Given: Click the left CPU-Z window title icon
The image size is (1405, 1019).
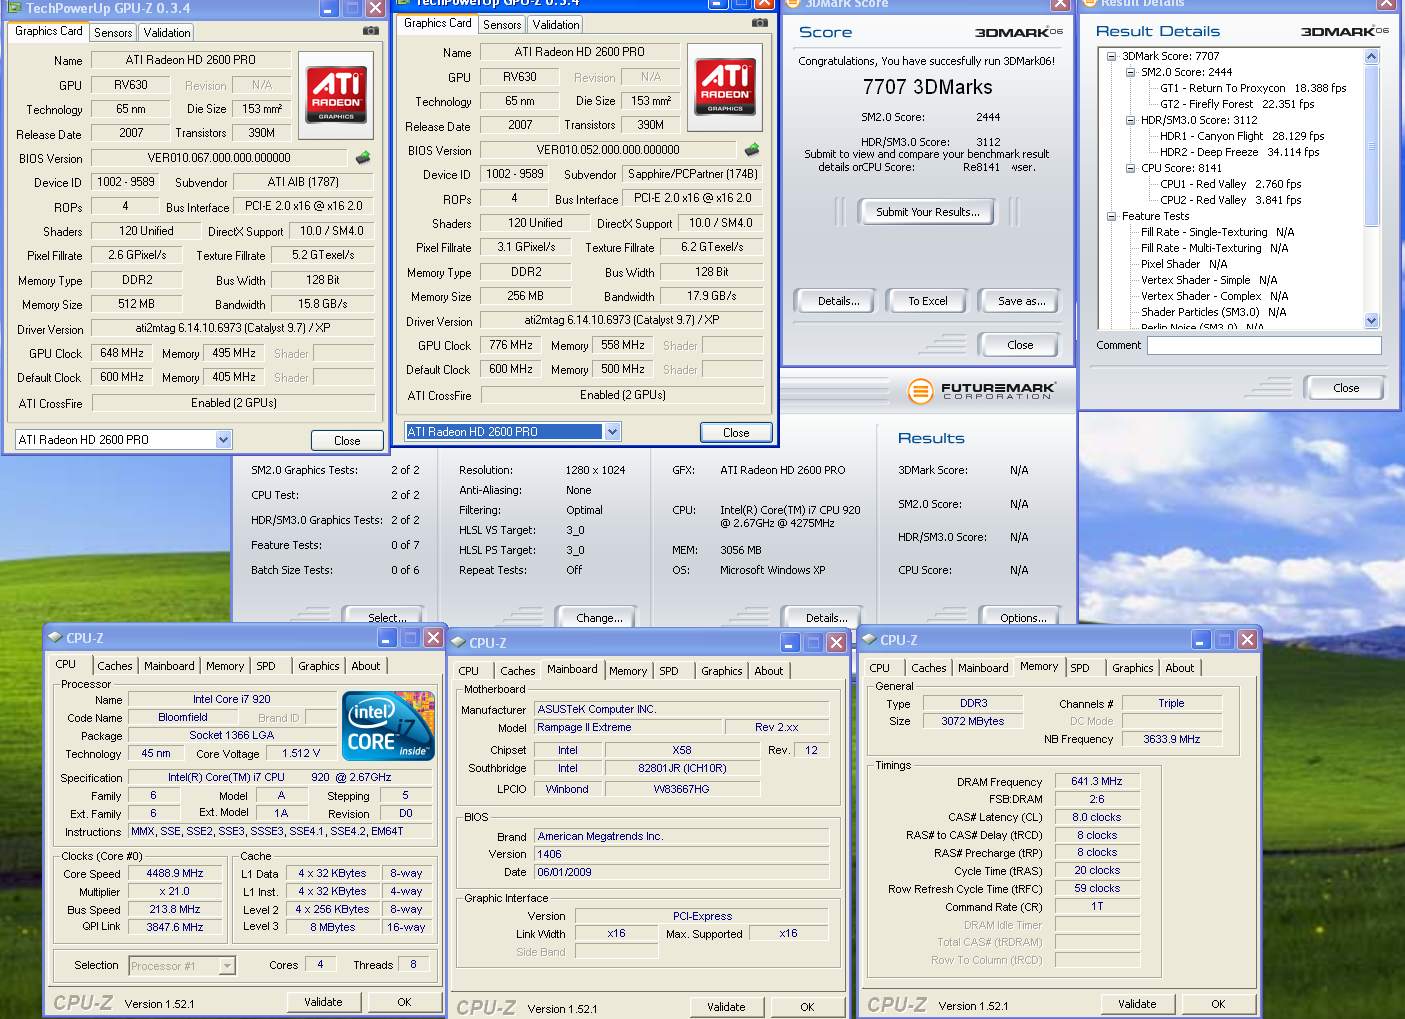Looking at the screenshot, I should click(55, 638).
